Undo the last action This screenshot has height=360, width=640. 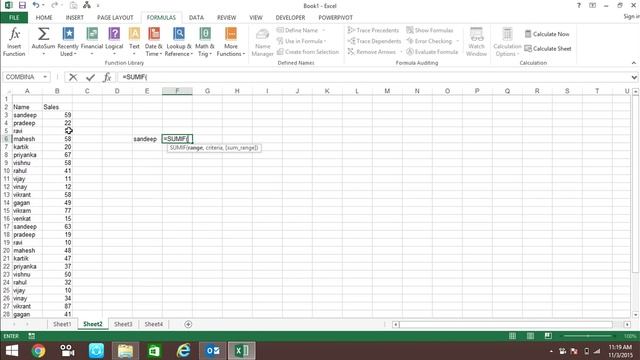click(36, 5)
